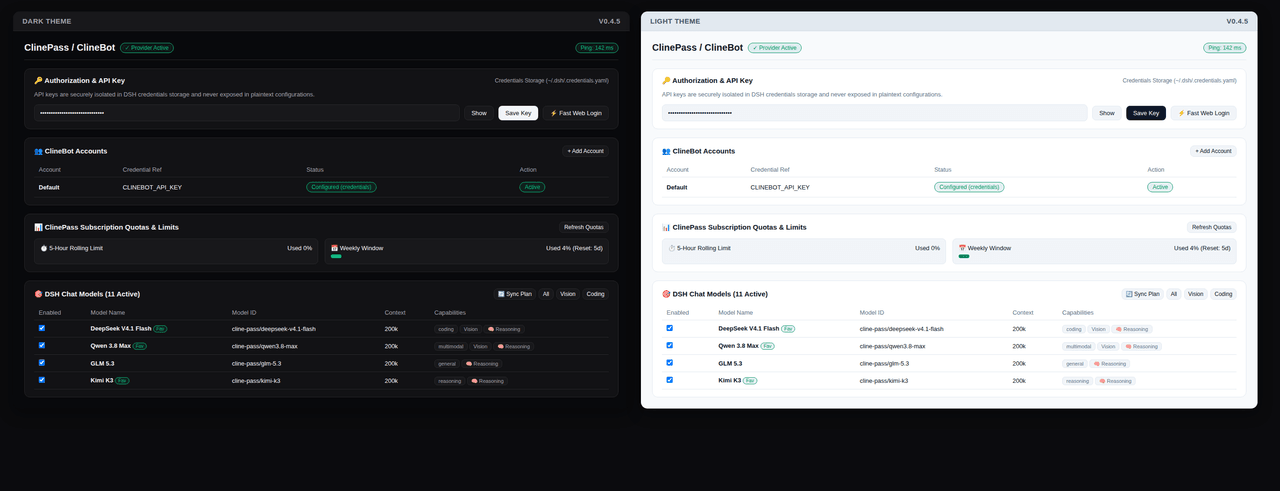The image size is (1280, 491).
Task: Click Show key button in dark theme panel
Action: tap(479, 113)
